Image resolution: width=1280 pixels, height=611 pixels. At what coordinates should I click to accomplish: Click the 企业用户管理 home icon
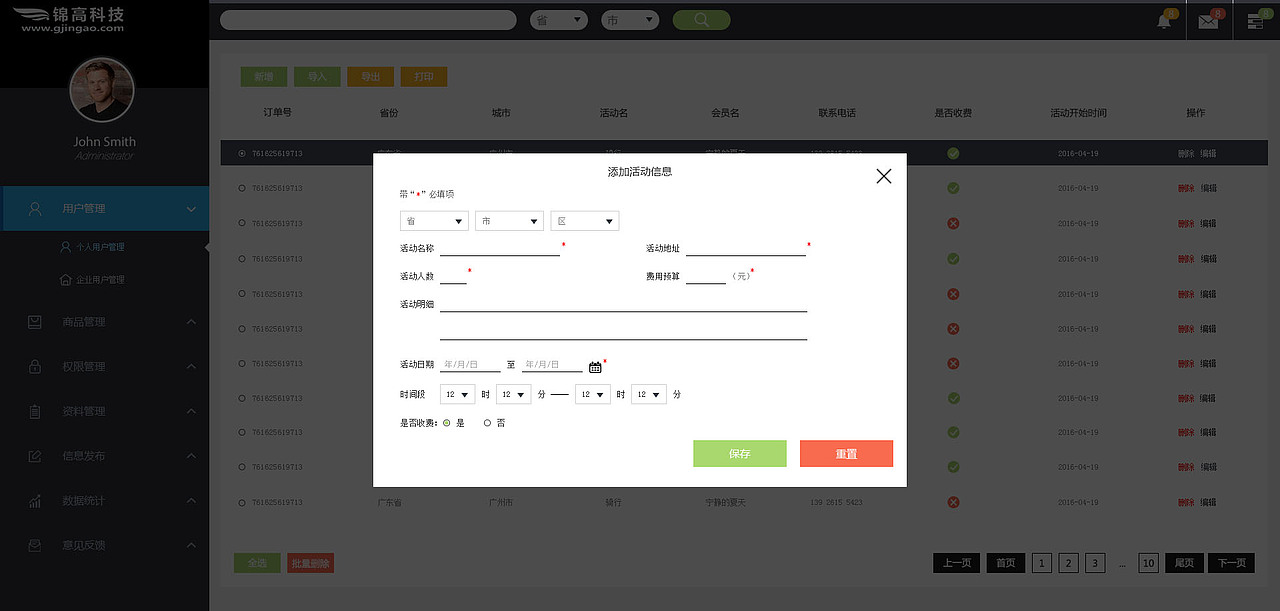click(x=66, y=279)
